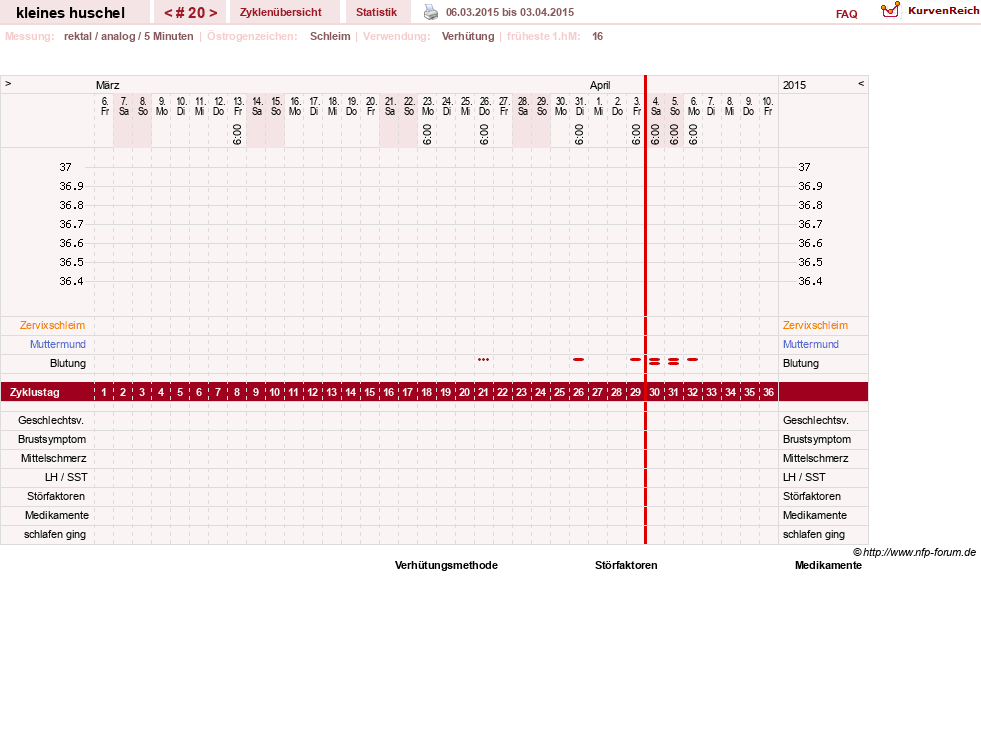Screen dimensions: 981x744
Task: Open the Statistik tab
Action: click(376, 12)
